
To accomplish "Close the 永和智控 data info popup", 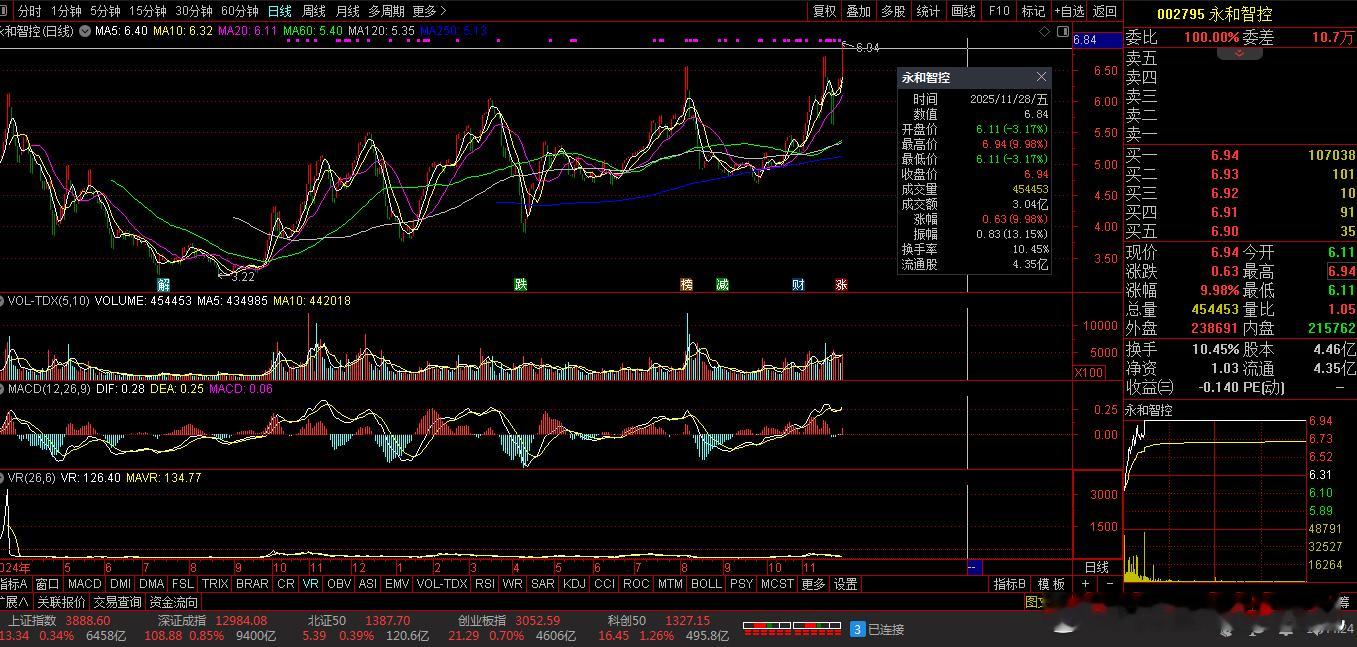I will click(x=1041, y=77).
